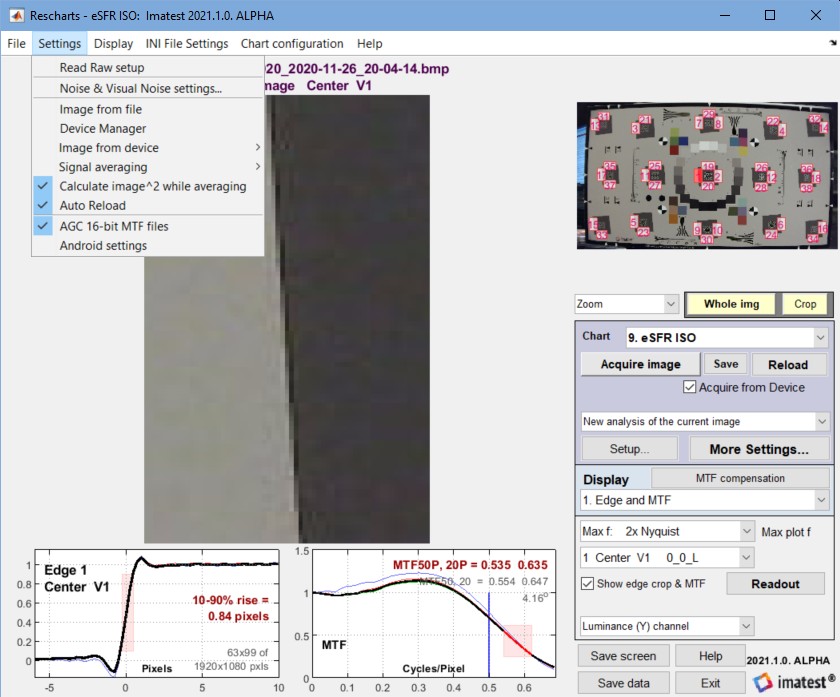Viewport: 840px width, 697px height.
Task: Click the Setup... button
Action: tap(629, 448)
